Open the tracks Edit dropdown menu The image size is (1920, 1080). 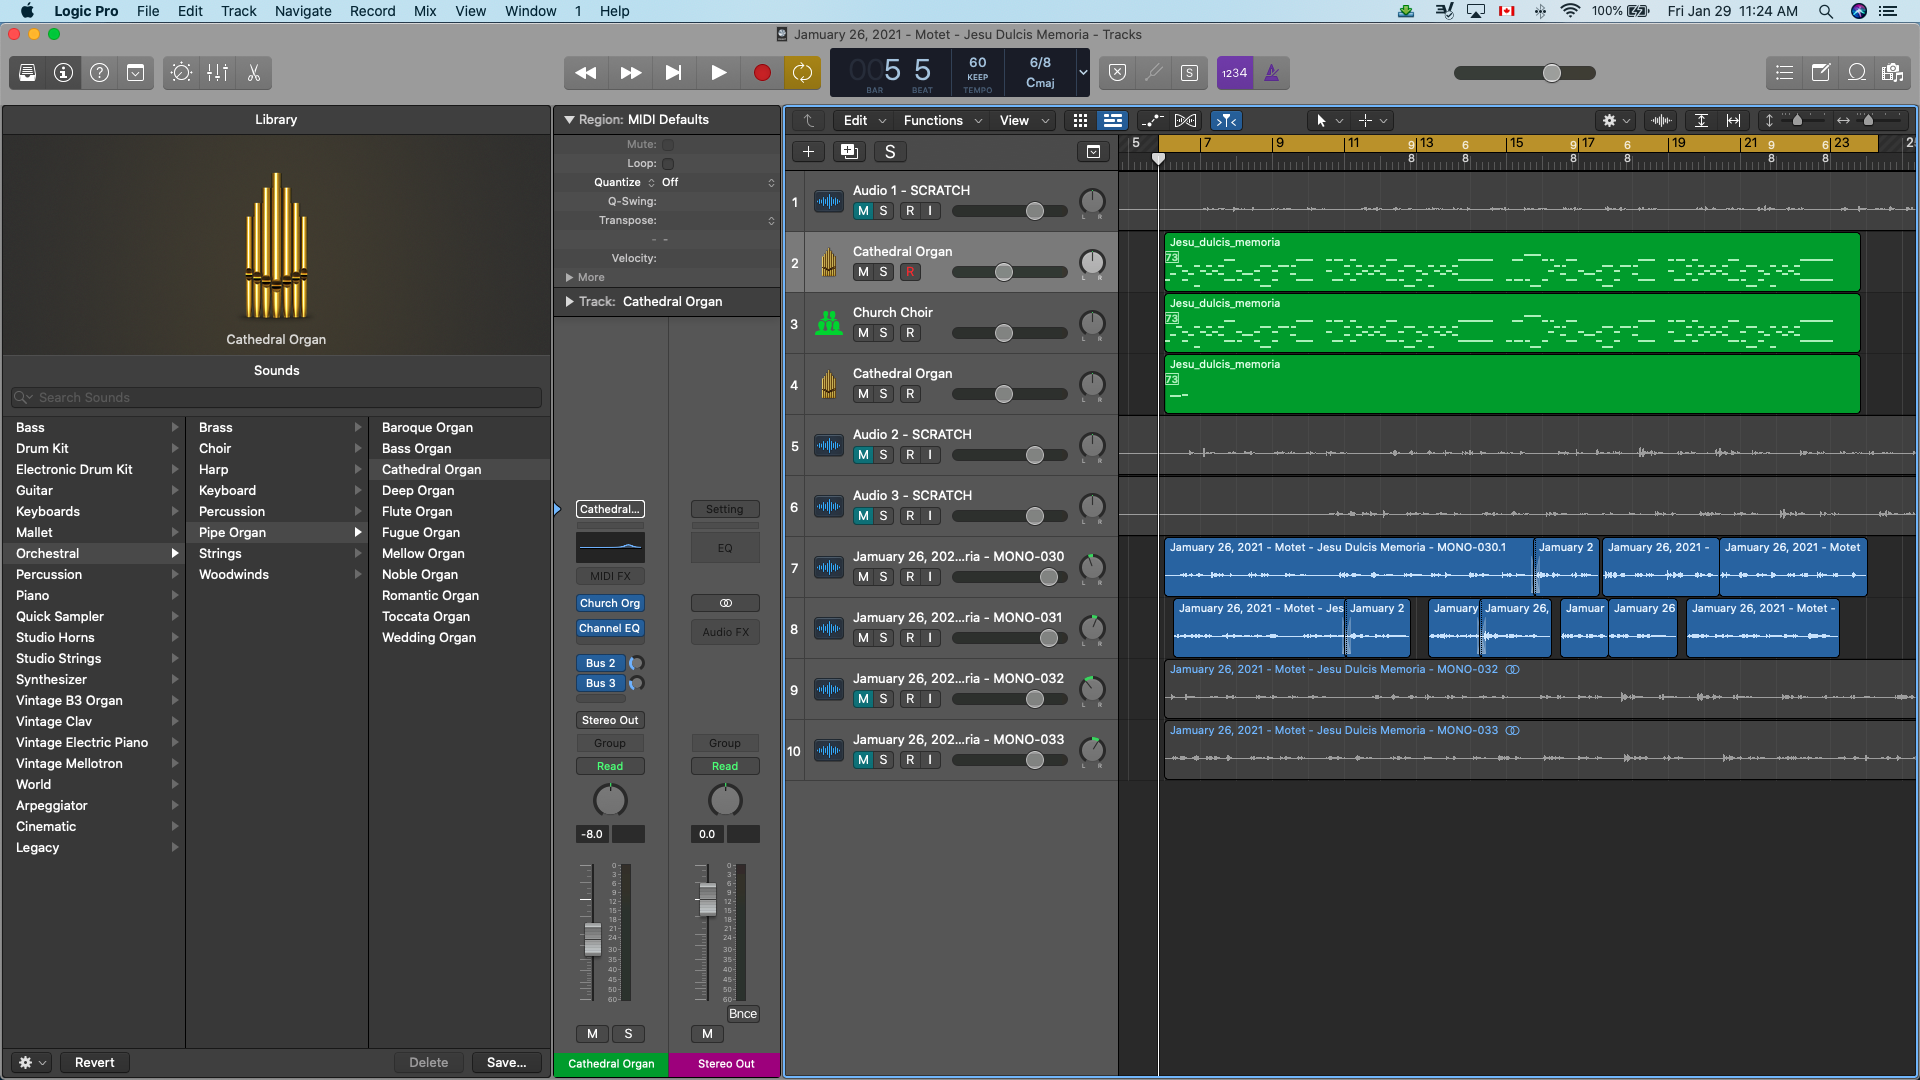pyautogui.click(x=864, y=120)
